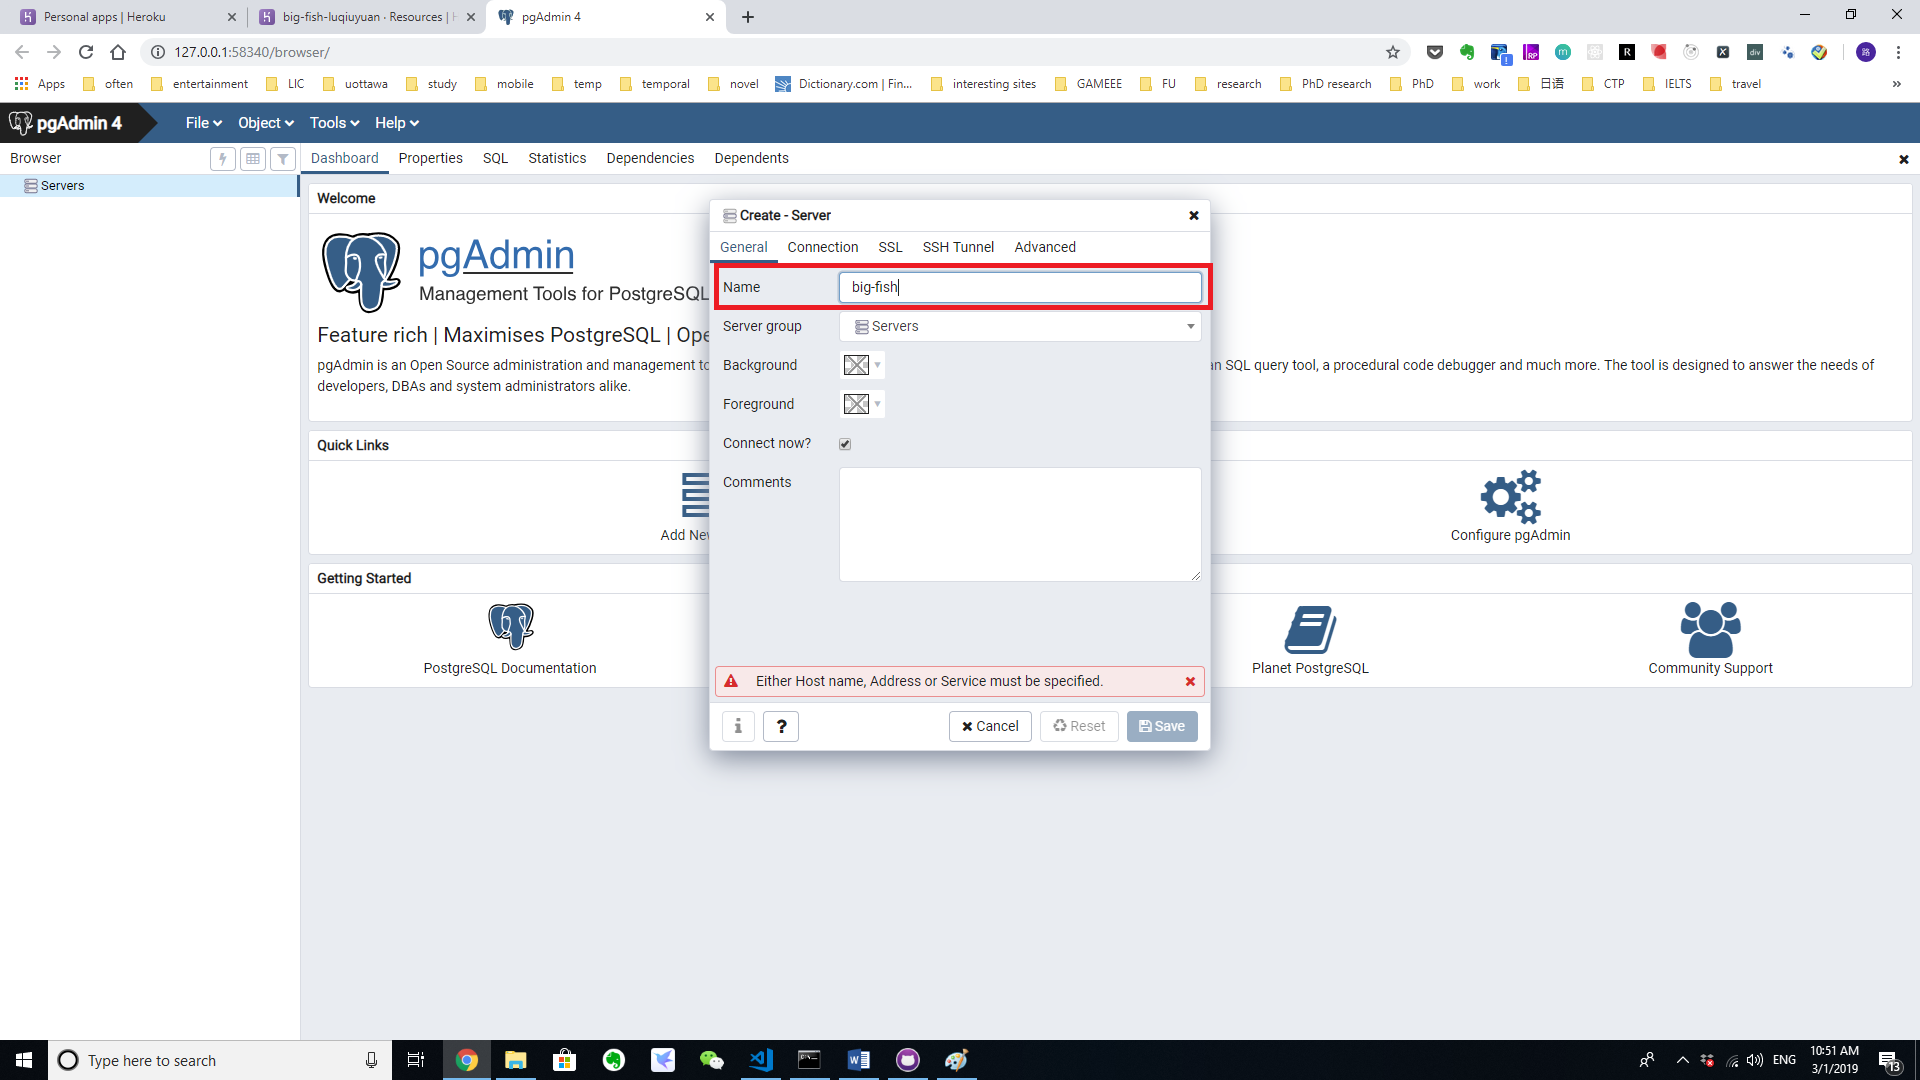Viewport: 1920px width, 1080px height.
Task: Open Community Support people icon
Action: click(1710, 629)
